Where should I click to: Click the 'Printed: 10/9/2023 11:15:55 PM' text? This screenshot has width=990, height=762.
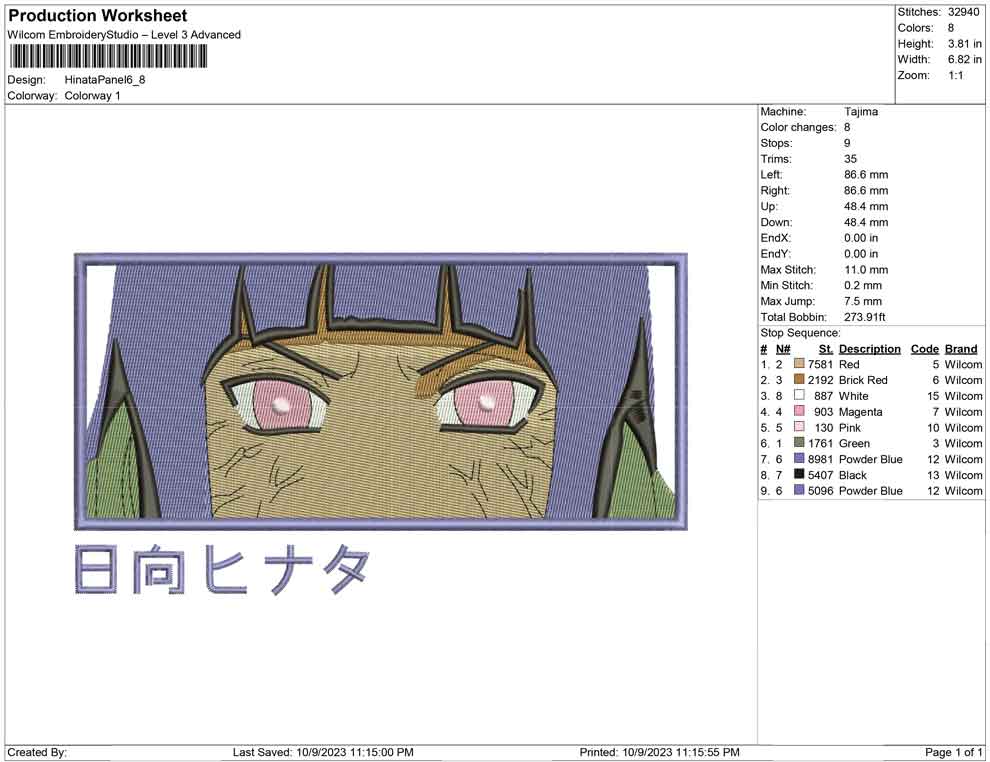point(660,752)
